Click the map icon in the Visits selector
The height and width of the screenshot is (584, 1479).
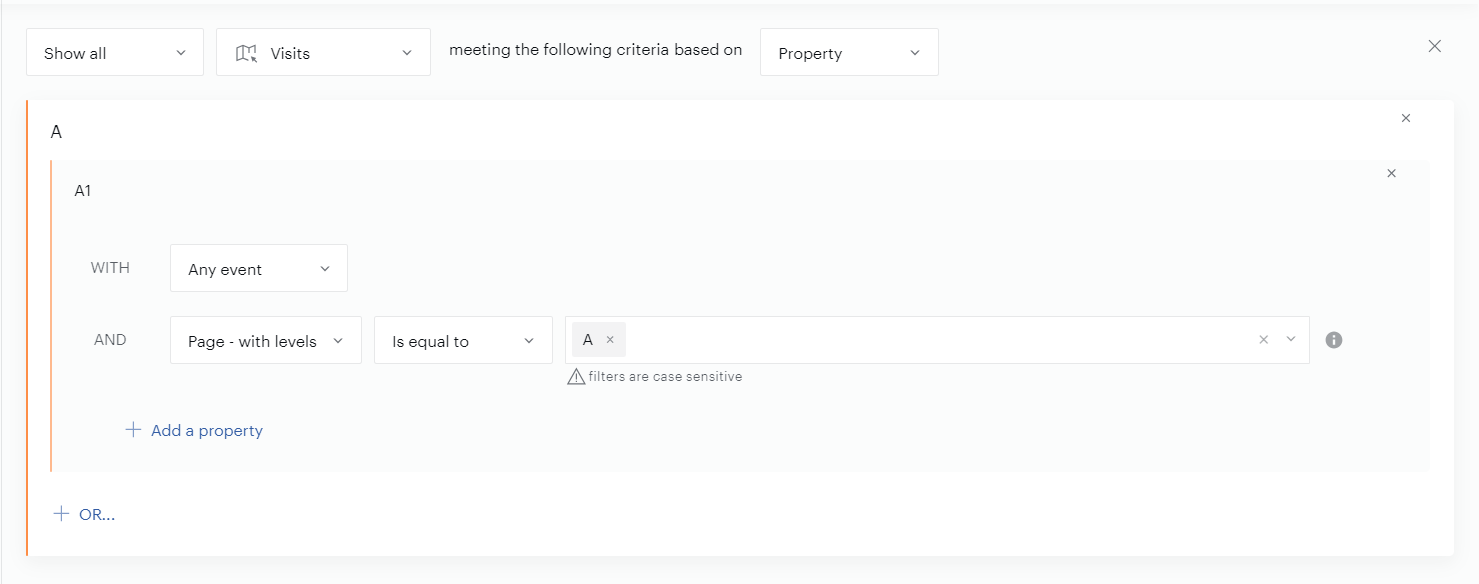[246, 53]
